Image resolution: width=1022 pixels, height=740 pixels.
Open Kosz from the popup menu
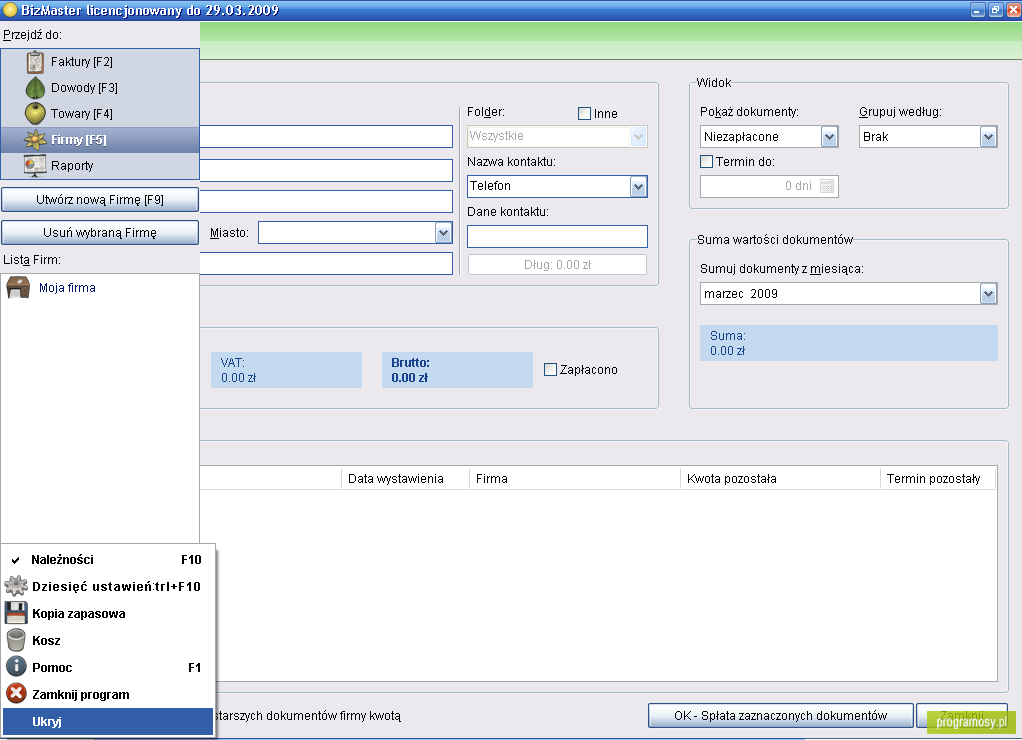pos(108,640)
